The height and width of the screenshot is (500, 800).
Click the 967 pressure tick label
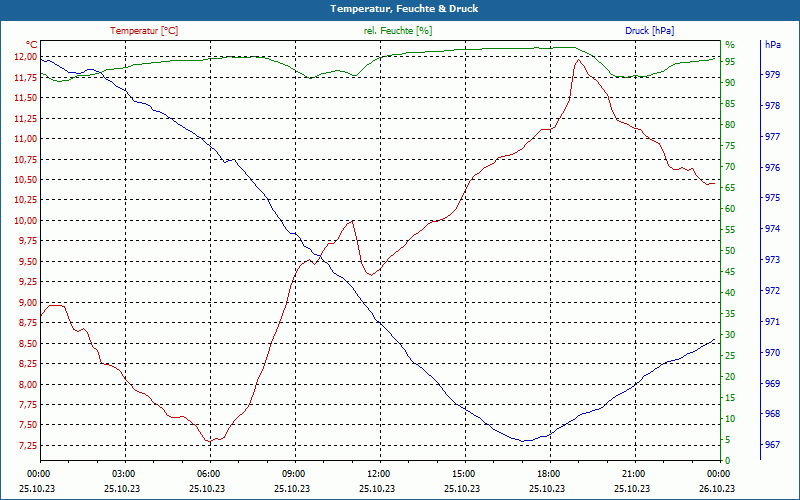point(773,444)
